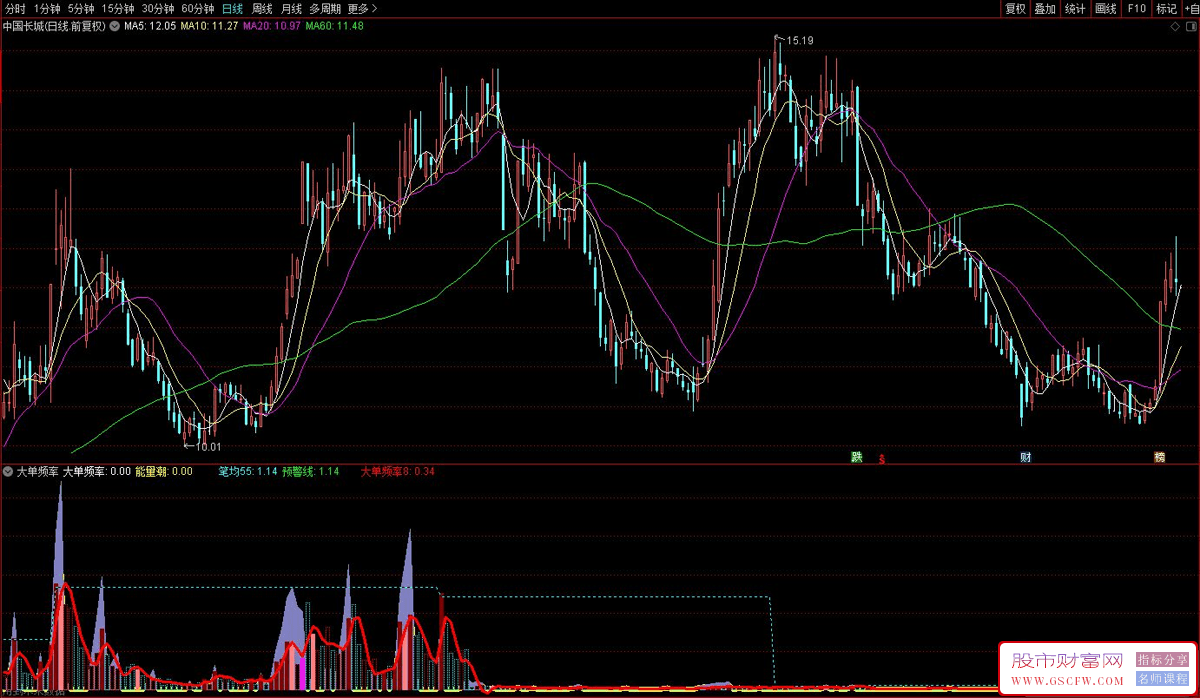Click the 叠加 overlay button

pyautogui.click(x=1046, y=8)
